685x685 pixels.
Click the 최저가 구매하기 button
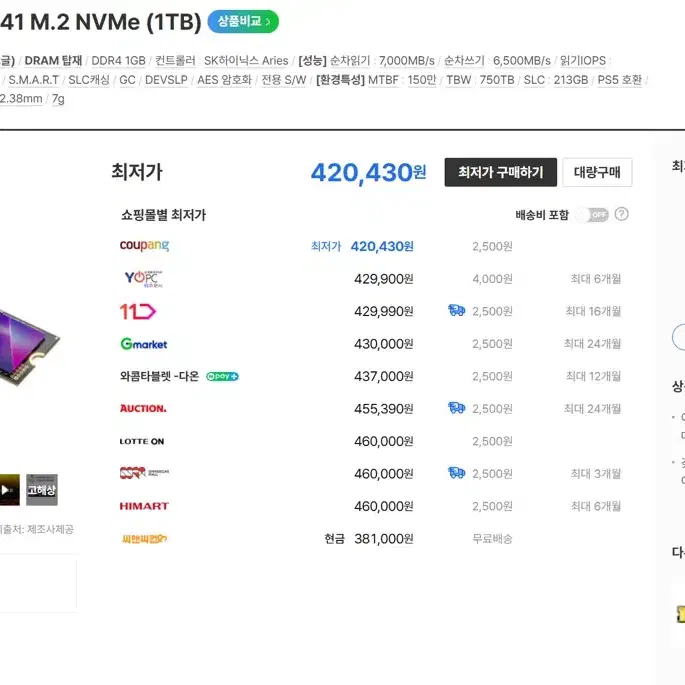tap(501, 172)
